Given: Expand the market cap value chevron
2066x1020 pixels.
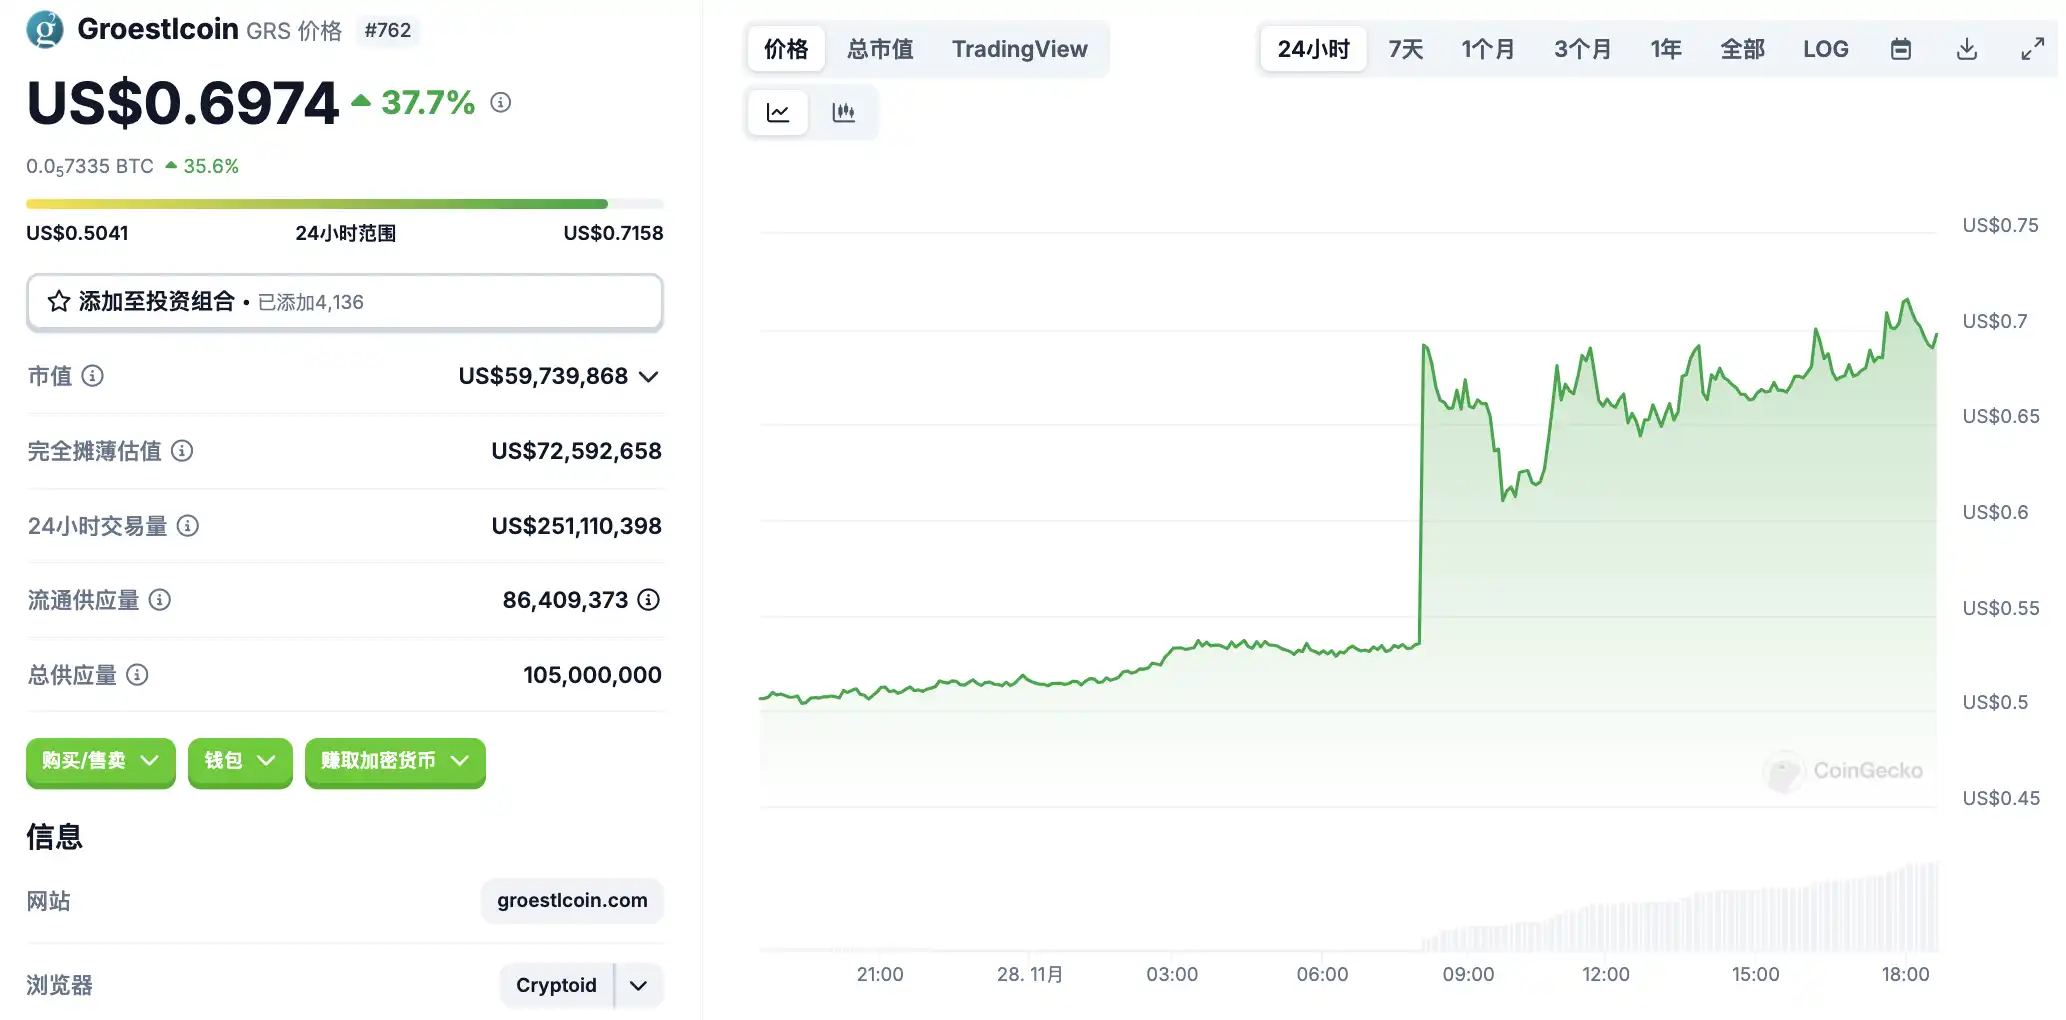Looking at the screenshot, I should [649, 377].
